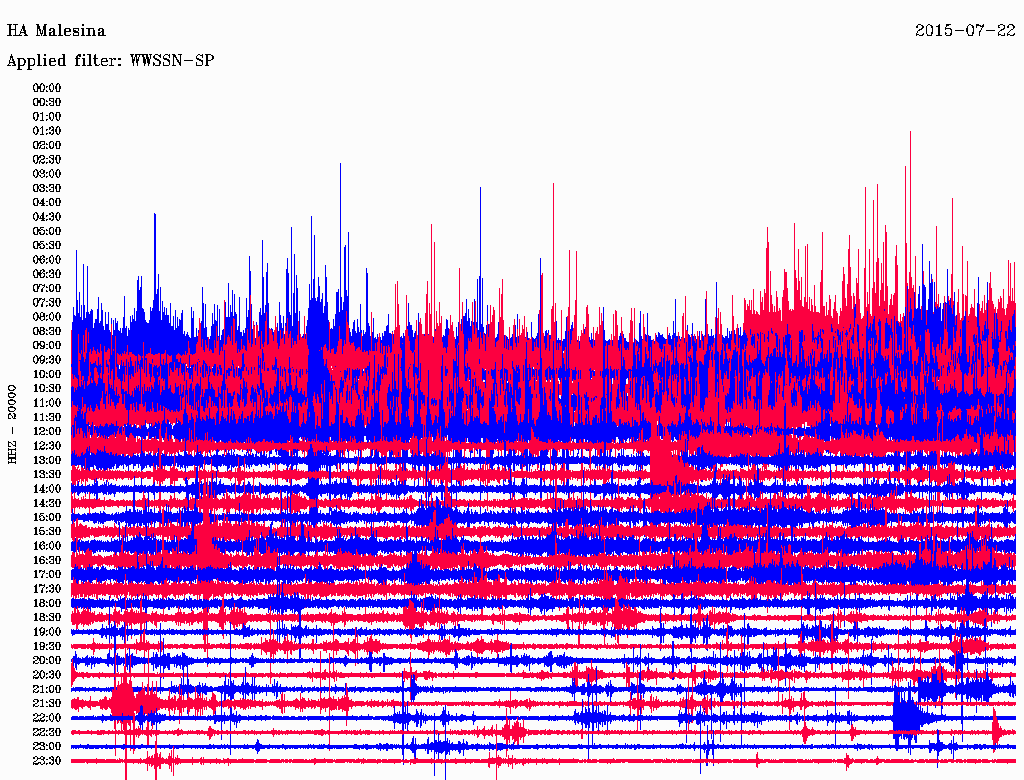Select the 17:30 time label

[x=47, y=589]
